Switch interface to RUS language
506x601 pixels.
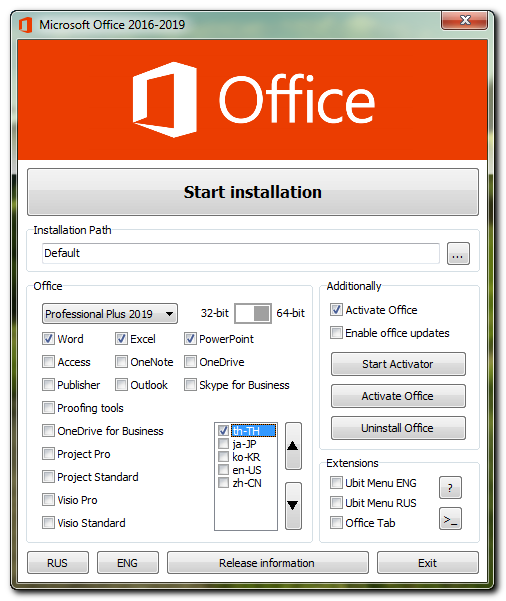pos(58,563)
